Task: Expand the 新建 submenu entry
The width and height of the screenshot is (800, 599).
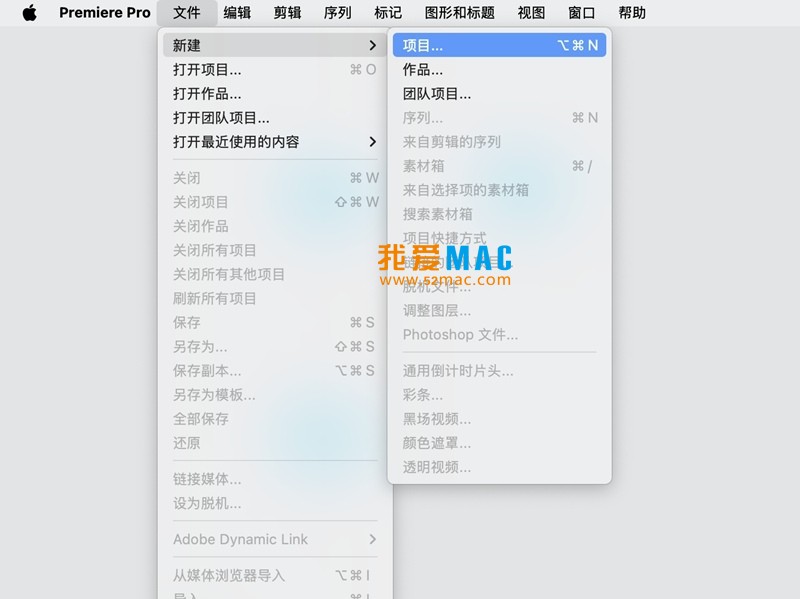Action: click(x=275, y=45)
